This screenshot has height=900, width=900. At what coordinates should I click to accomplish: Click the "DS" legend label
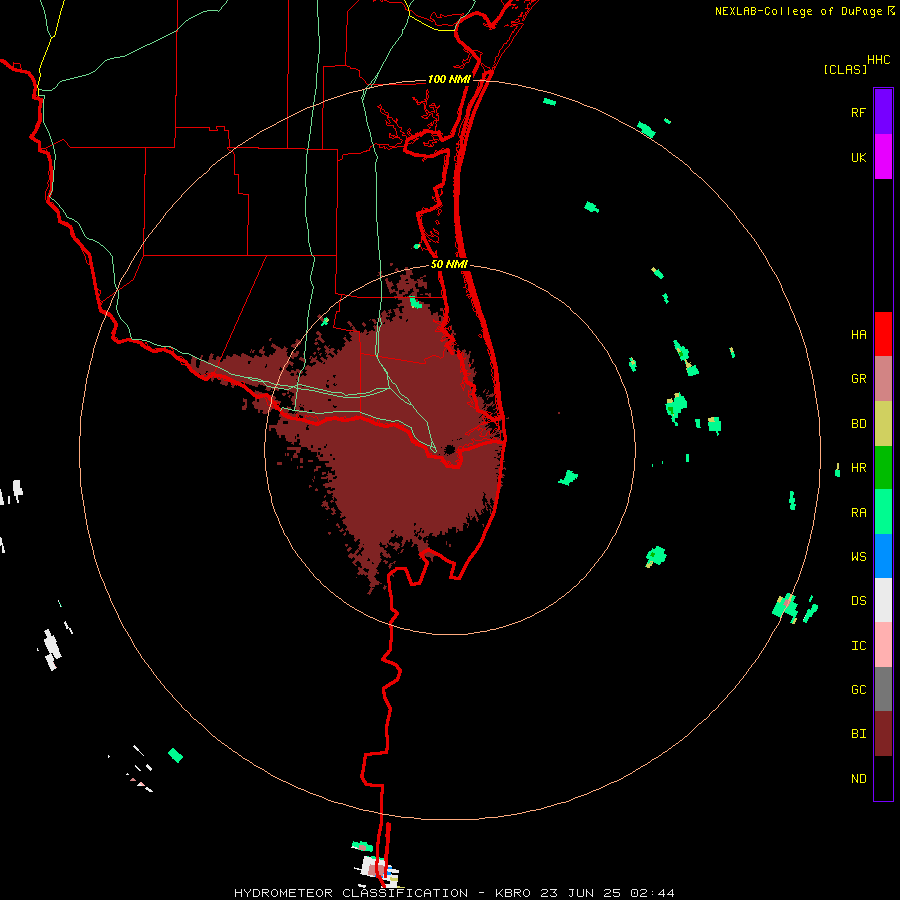tap(858, 600)
